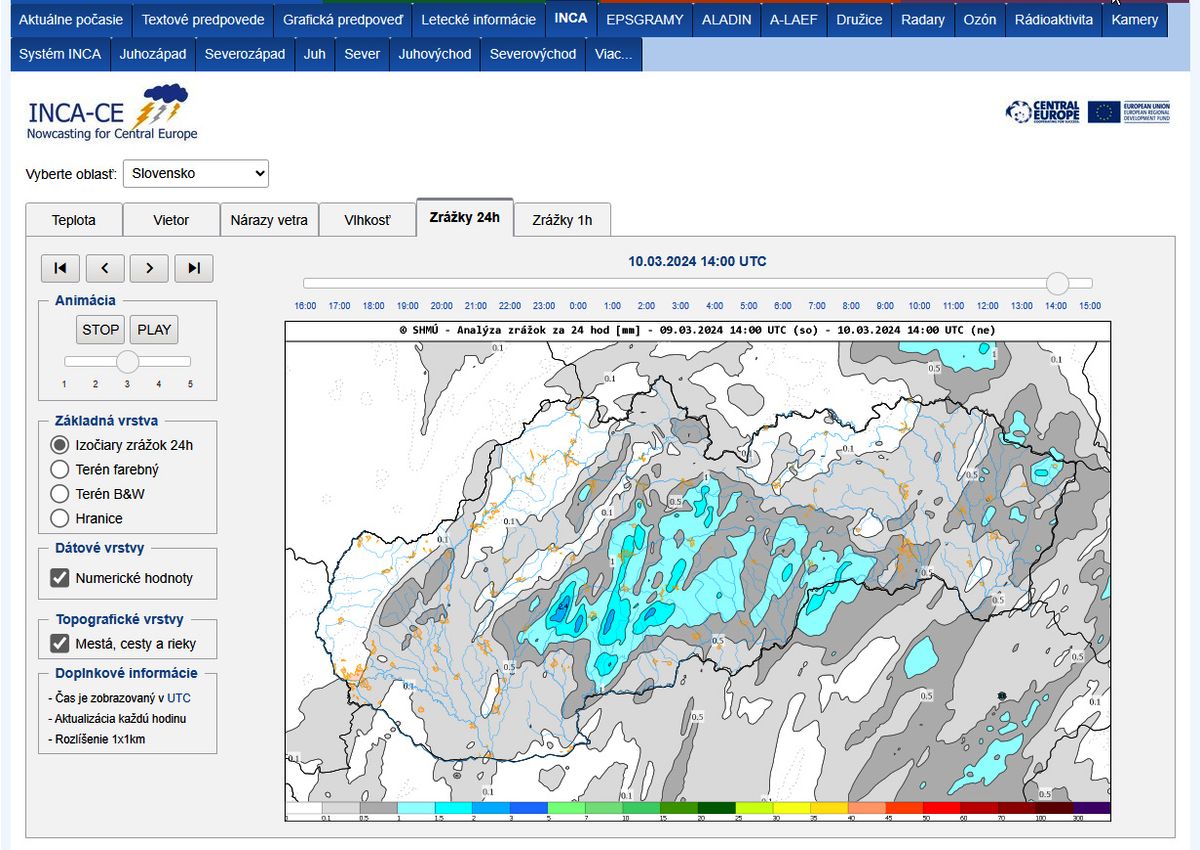Select the 12:00 time label on timeline

tap(987, 306)
